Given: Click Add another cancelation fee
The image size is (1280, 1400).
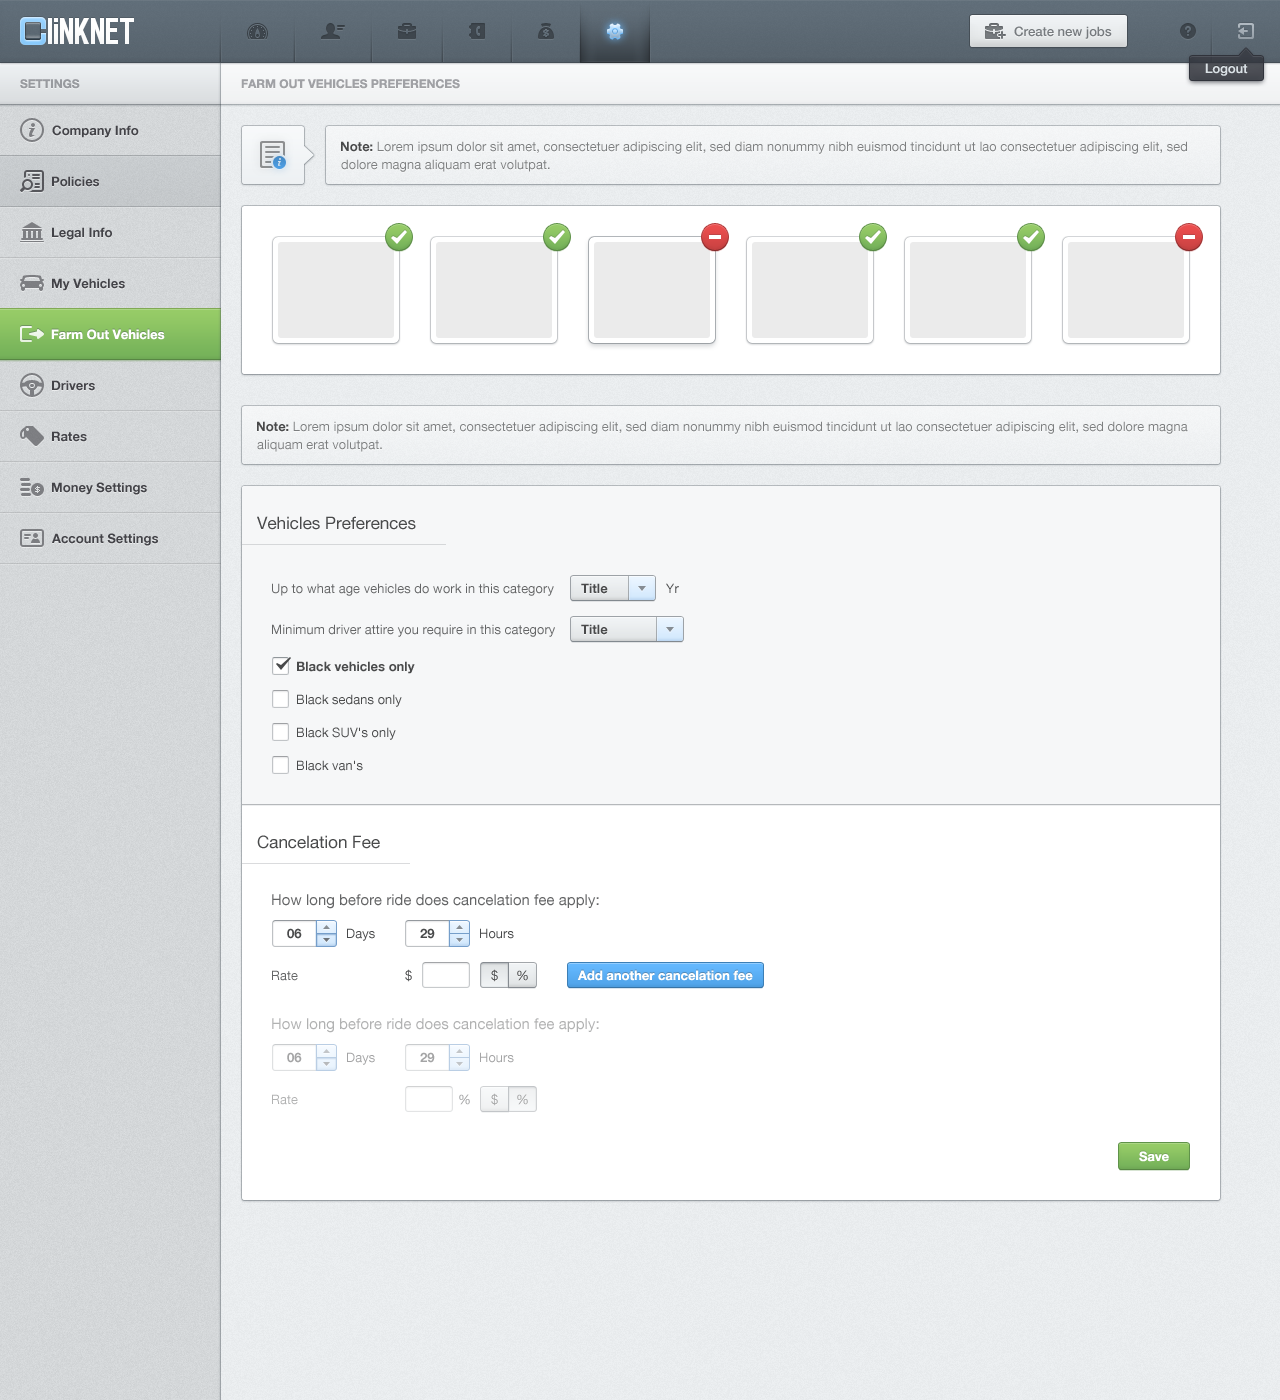Looking at the screenshot, I should pos(665,975).
